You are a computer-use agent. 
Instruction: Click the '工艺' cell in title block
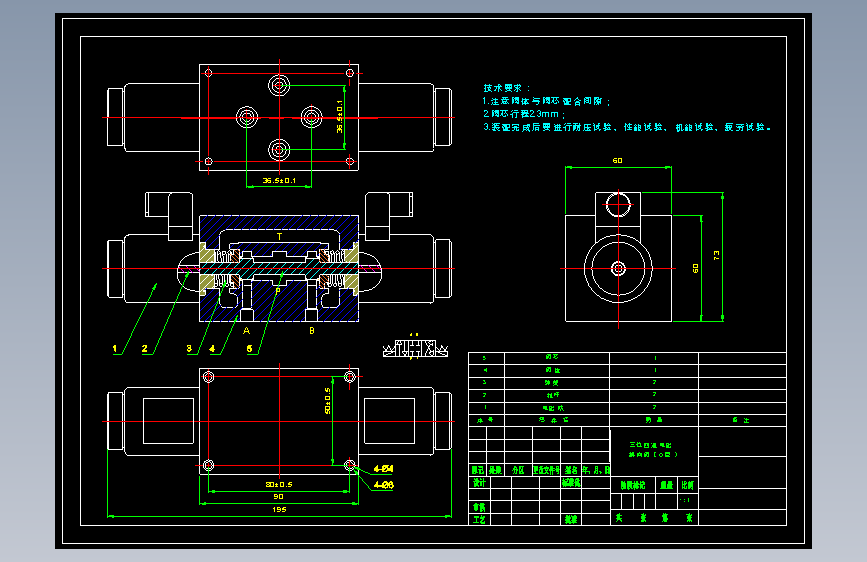[479, 519]
